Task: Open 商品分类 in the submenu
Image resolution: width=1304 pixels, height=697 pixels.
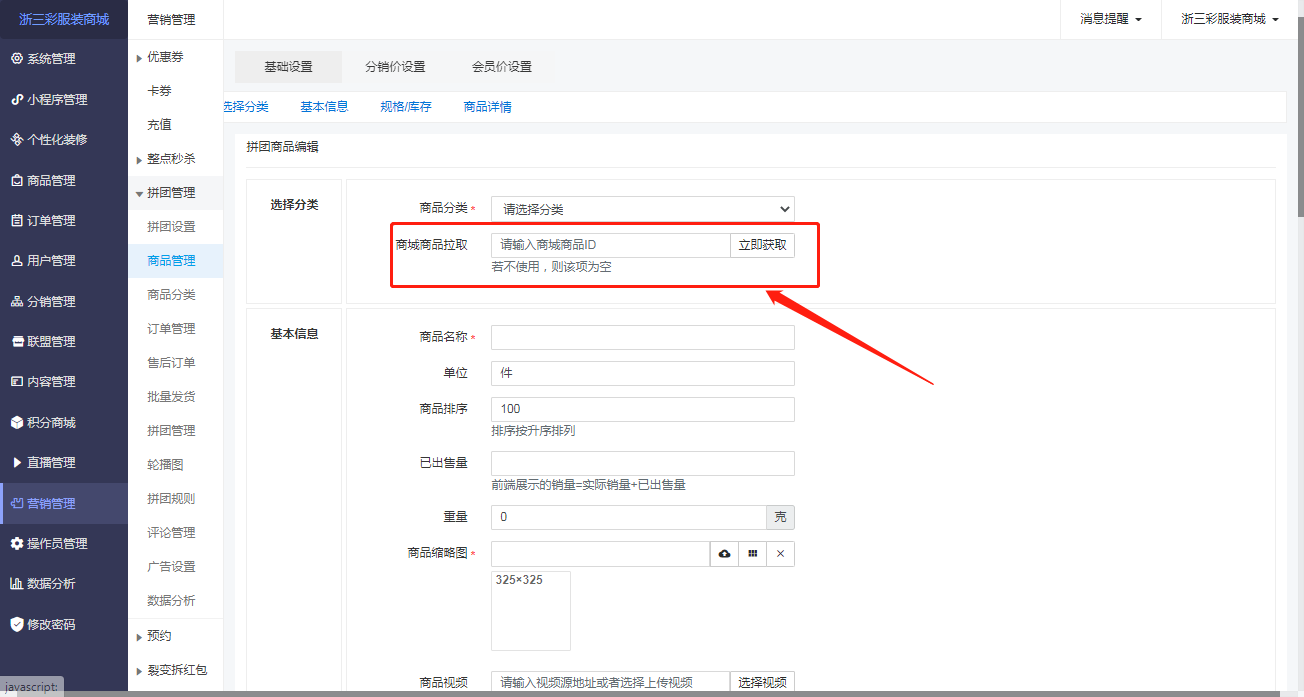Action: (171, 295)
